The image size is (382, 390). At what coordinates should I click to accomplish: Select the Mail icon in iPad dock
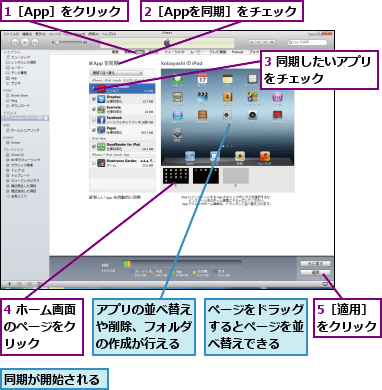click(x=215, y=156)
